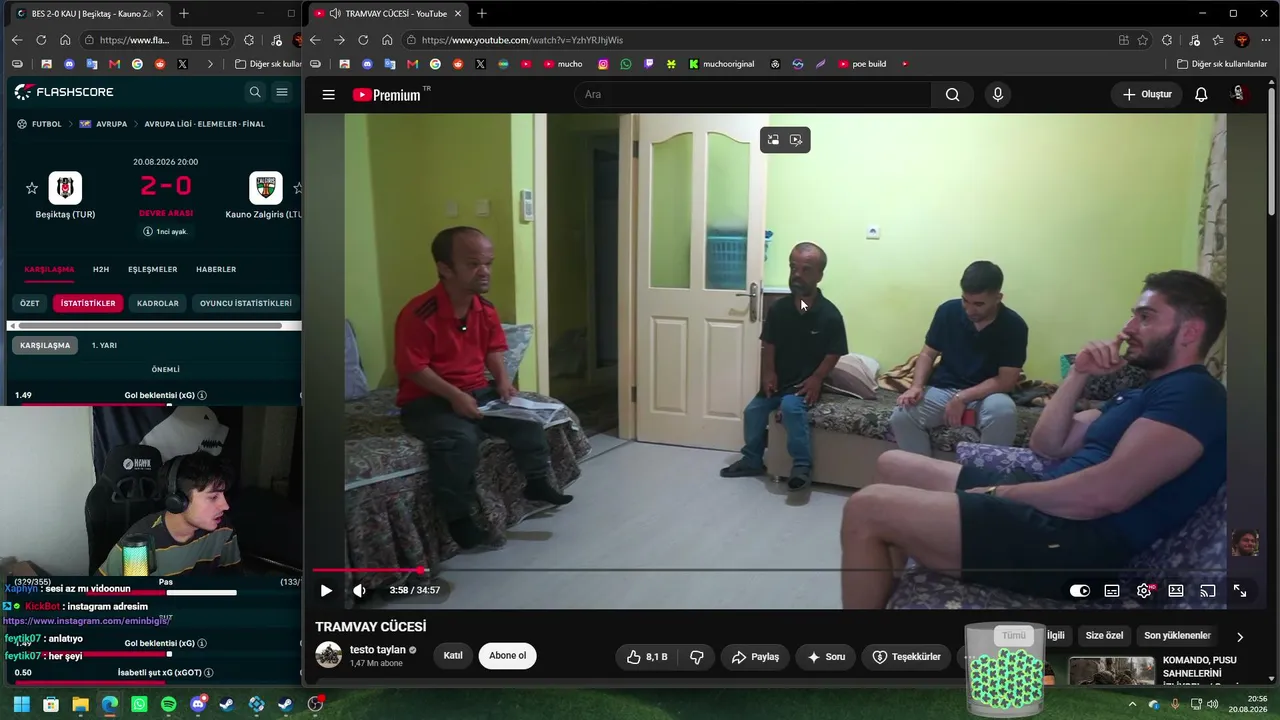Image resolution: width=1280 pixels, height=720 pixels.
Task: Expand hidden bookmarks chevron in Flashscore window
Action: [x=209, y=64]
